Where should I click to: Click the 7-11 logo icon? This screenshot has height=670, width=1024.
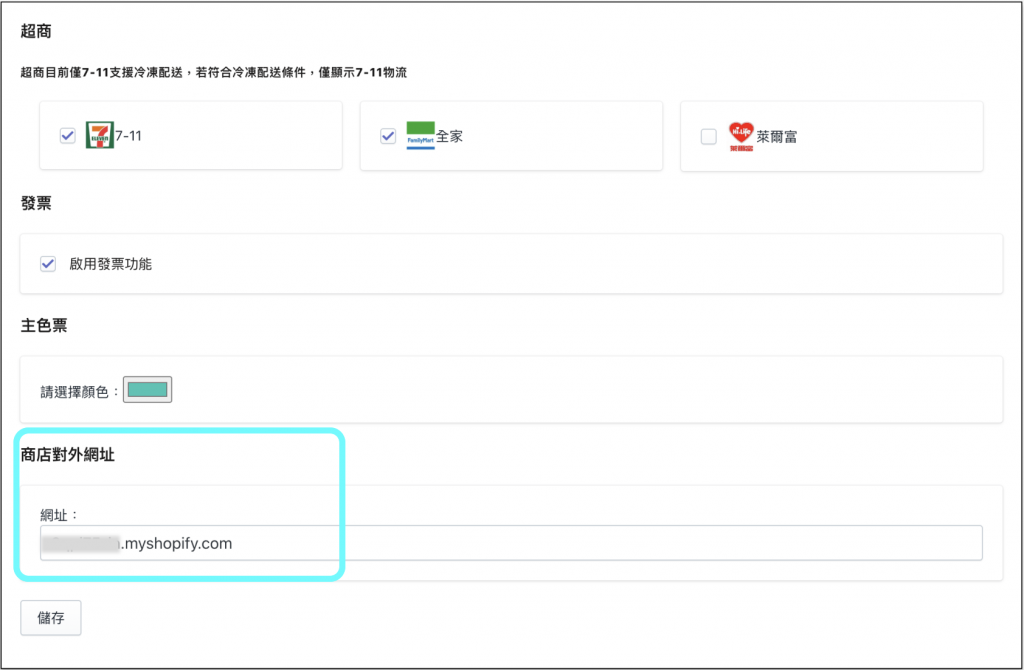pyautogui.click(x=100, y=135)
